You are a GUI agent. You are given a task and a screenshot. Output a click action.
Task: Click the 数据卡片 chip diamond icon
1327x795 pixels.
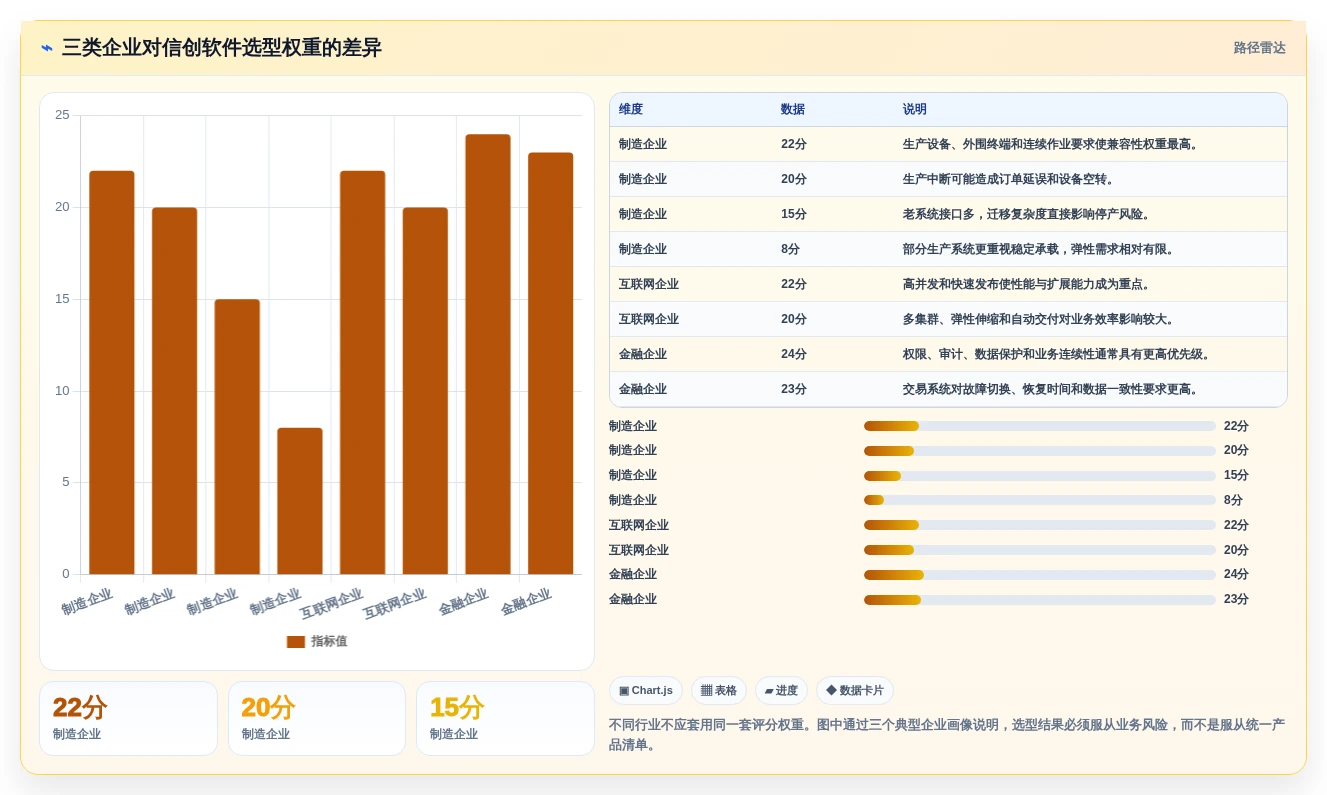click(831, 691)
